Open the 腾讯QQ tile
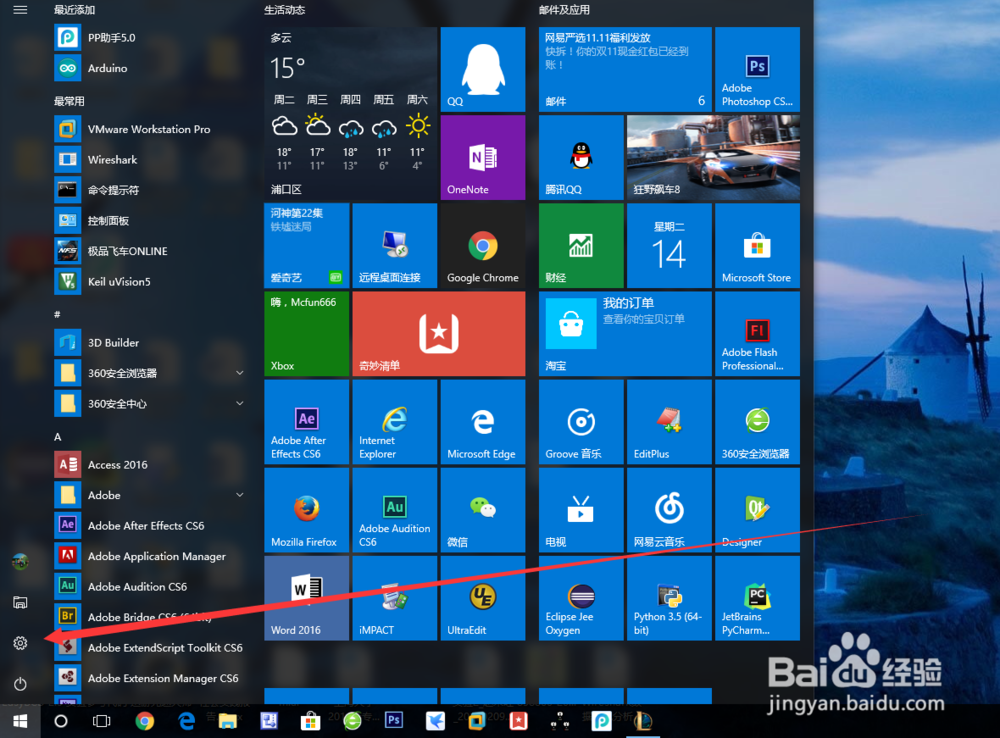The image size is (1000, 738). pyautogui.click(x=581, y=158)
